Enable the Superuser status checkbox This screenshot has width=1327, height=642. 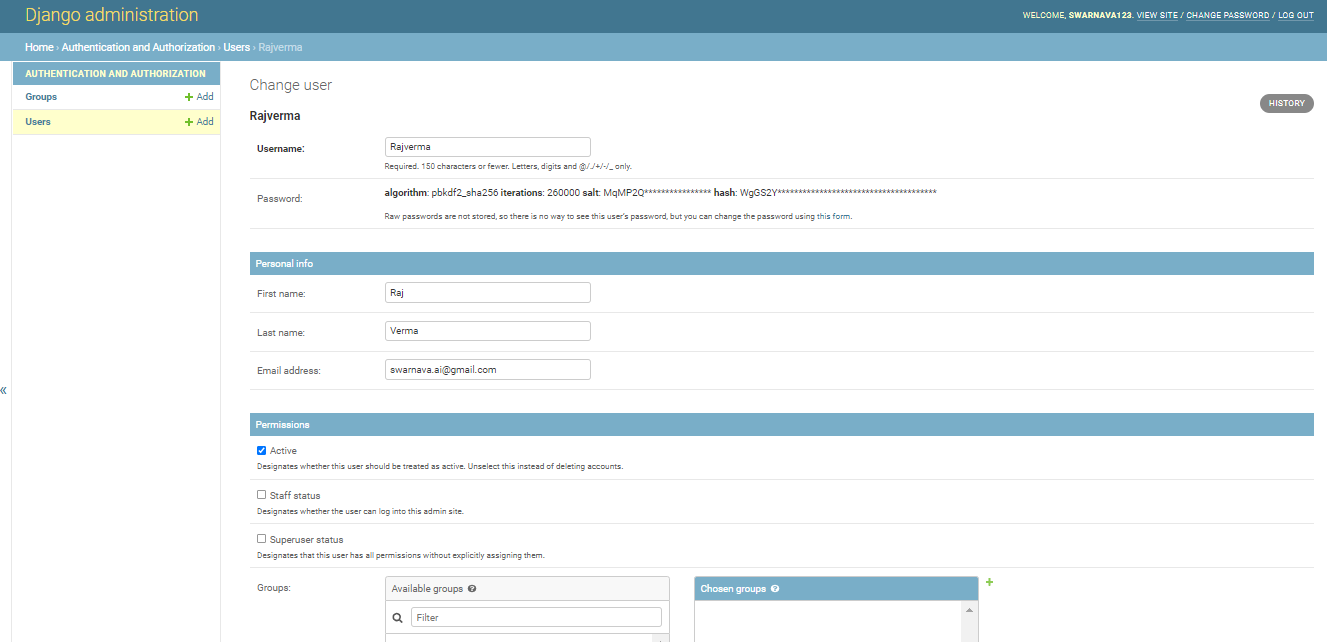pyautogui.click(x=262, y=539)
